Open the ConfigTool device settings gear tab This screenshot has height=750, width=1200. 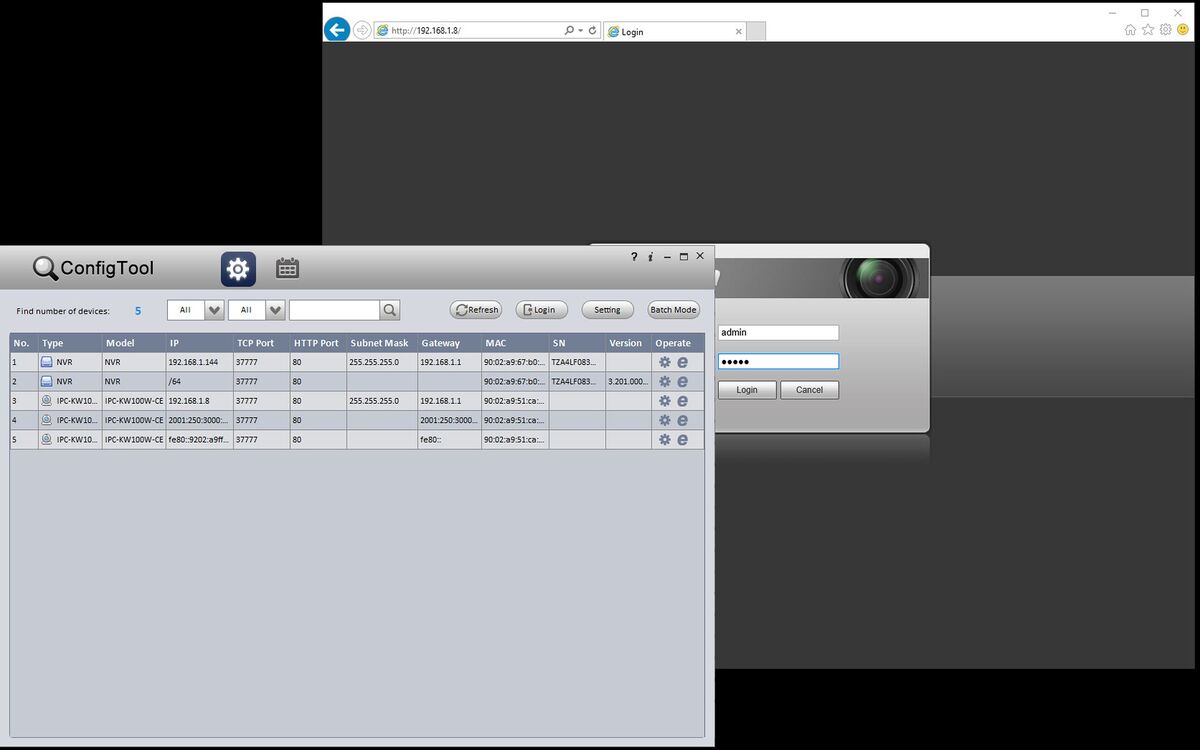pyautogui.click(x=238, y=269)
